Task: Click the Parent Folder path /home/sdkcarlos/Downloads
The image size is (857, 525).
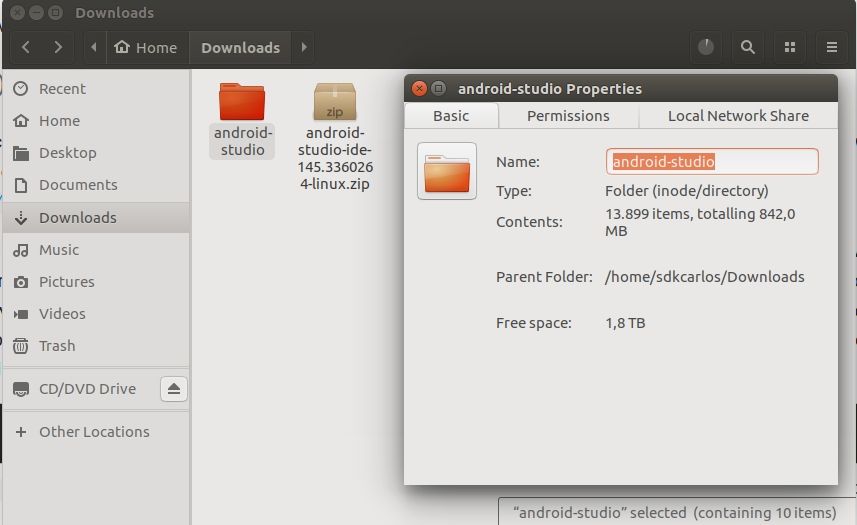Action: (705, 277)
